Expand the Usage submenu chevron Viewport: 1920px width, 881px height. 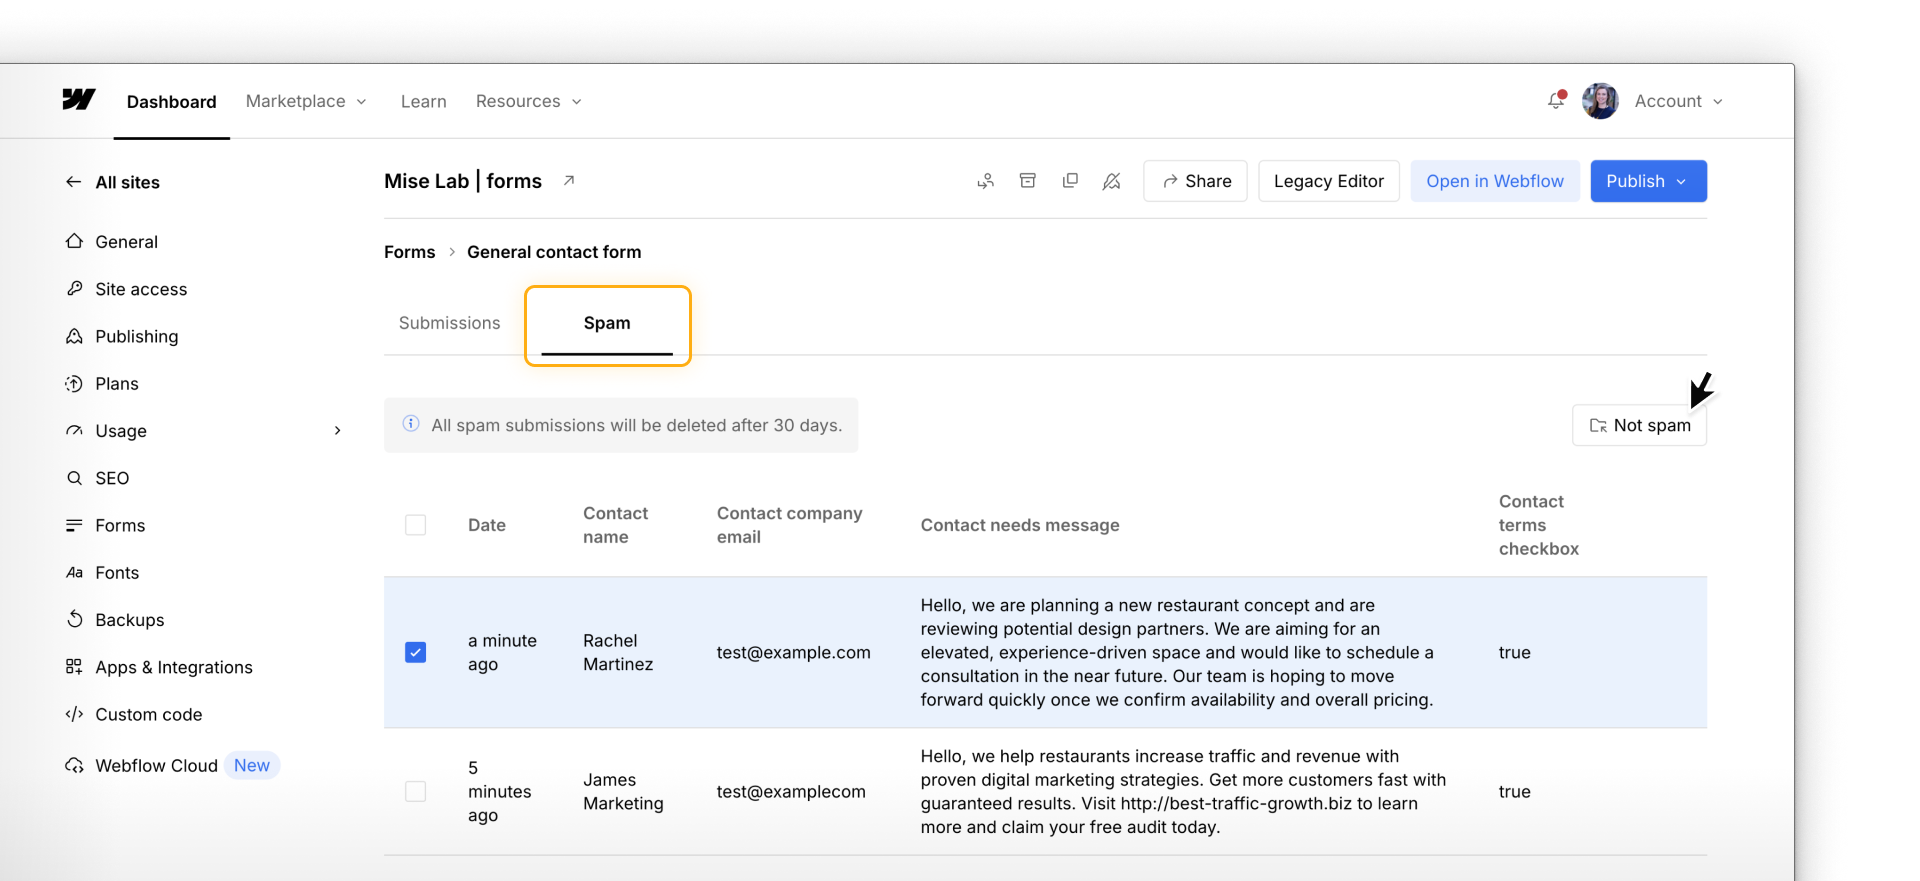coord(338,431)
